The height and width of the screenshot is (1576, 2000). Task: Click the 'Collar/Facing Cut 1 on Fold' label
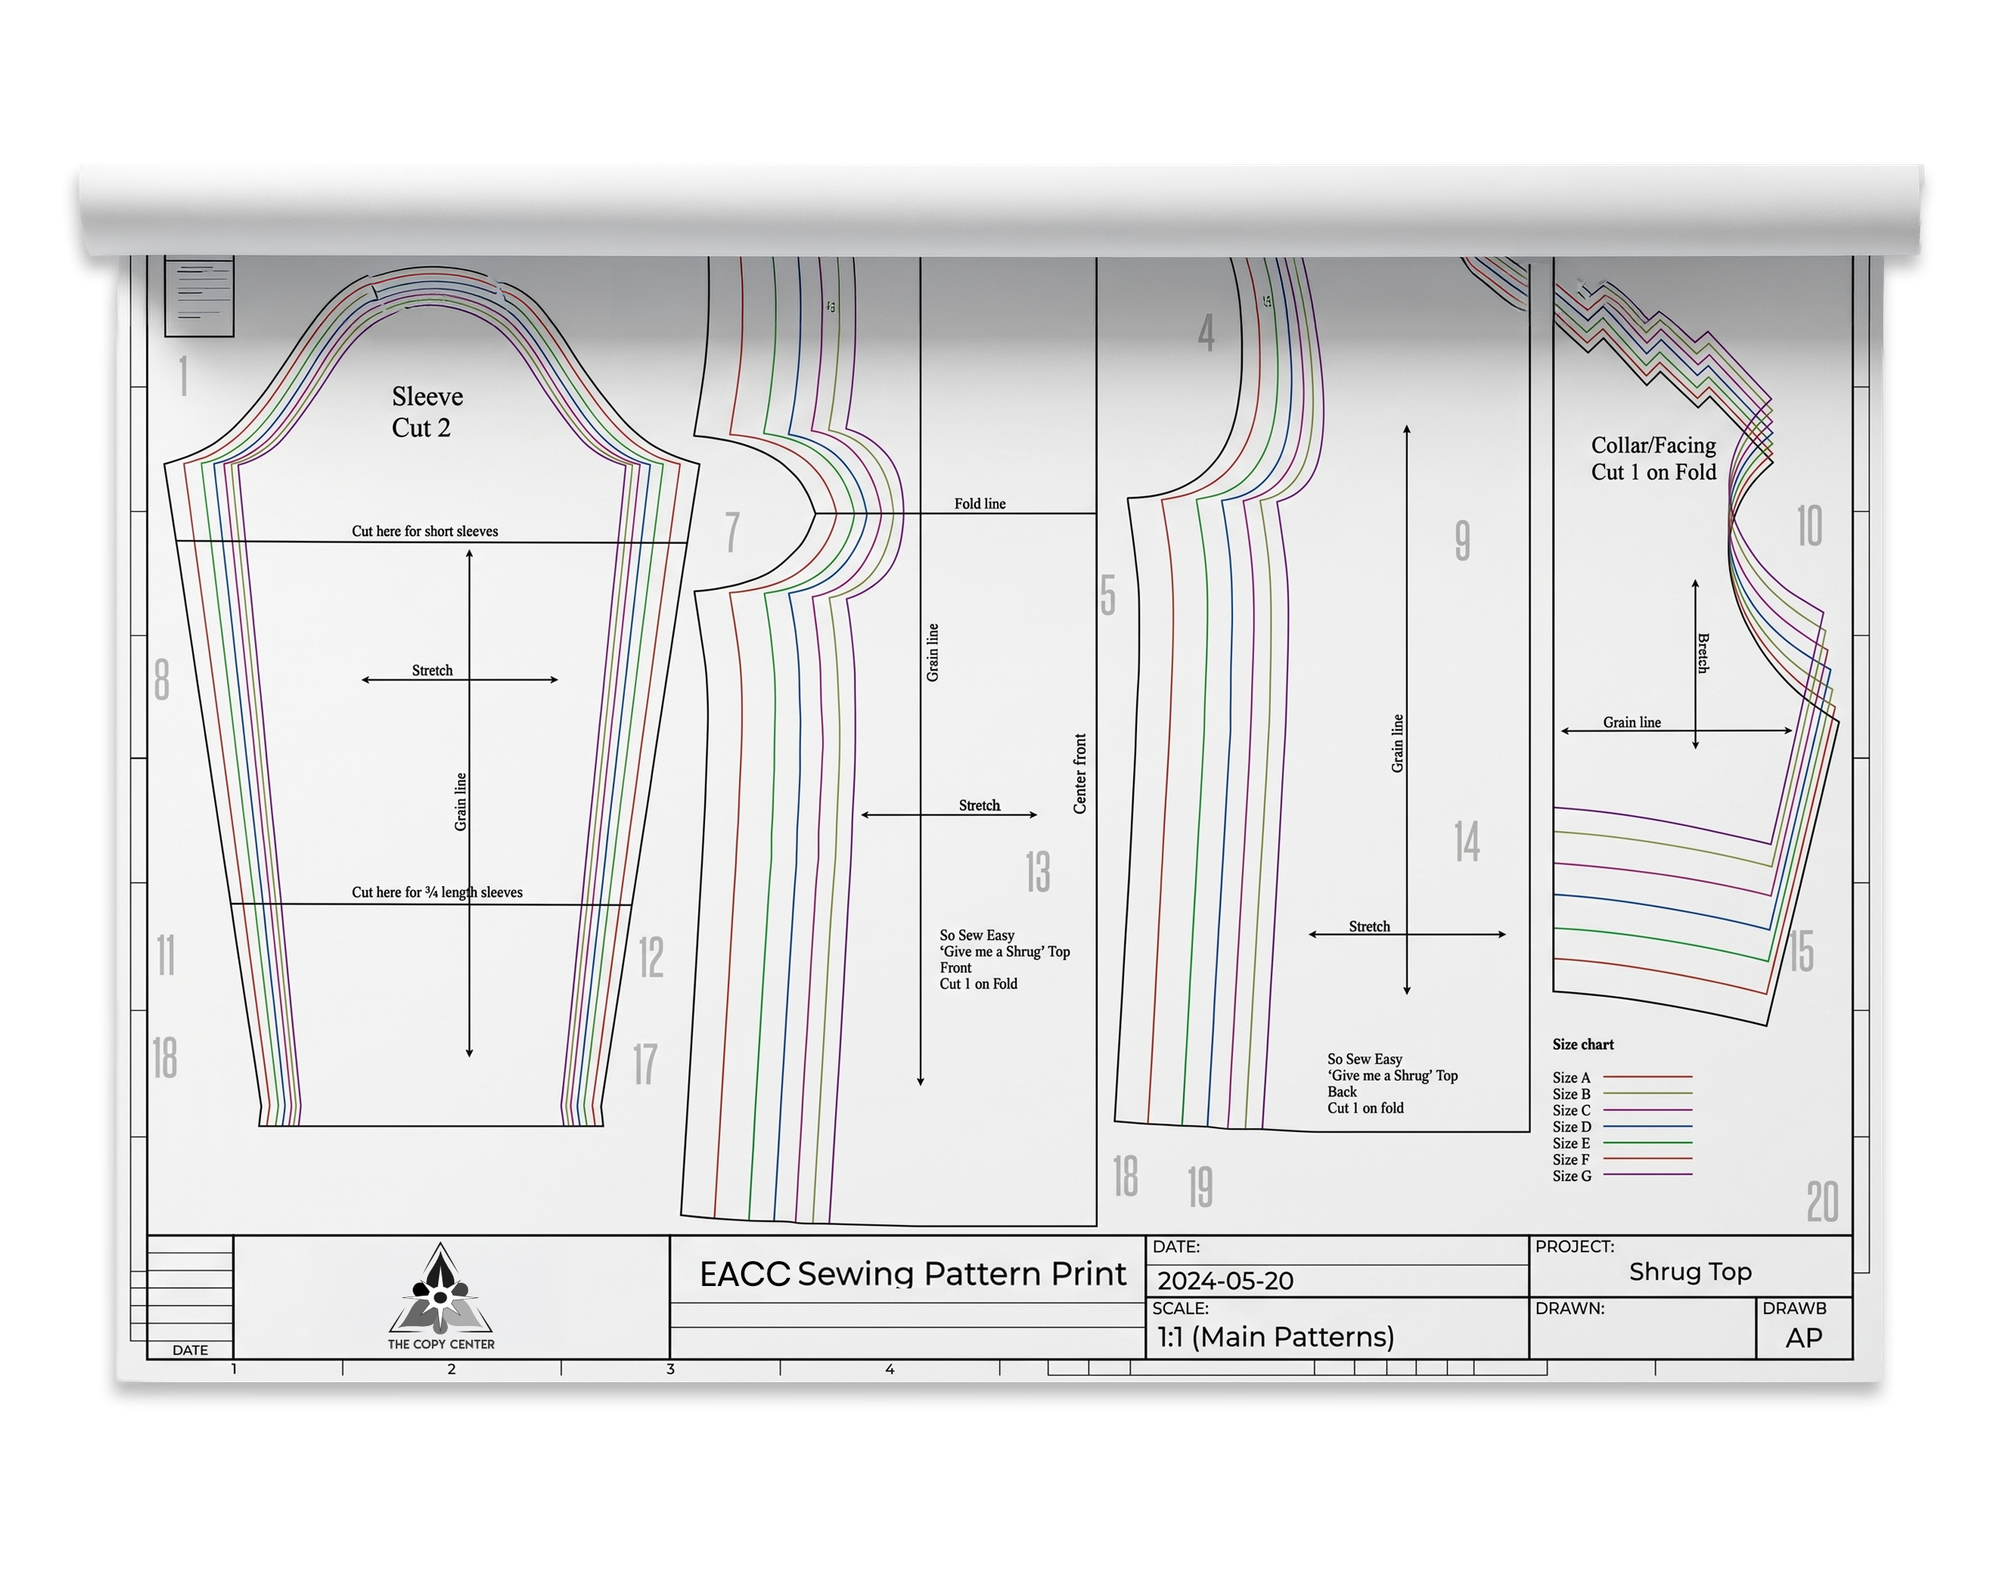(x=1654, y=459)
